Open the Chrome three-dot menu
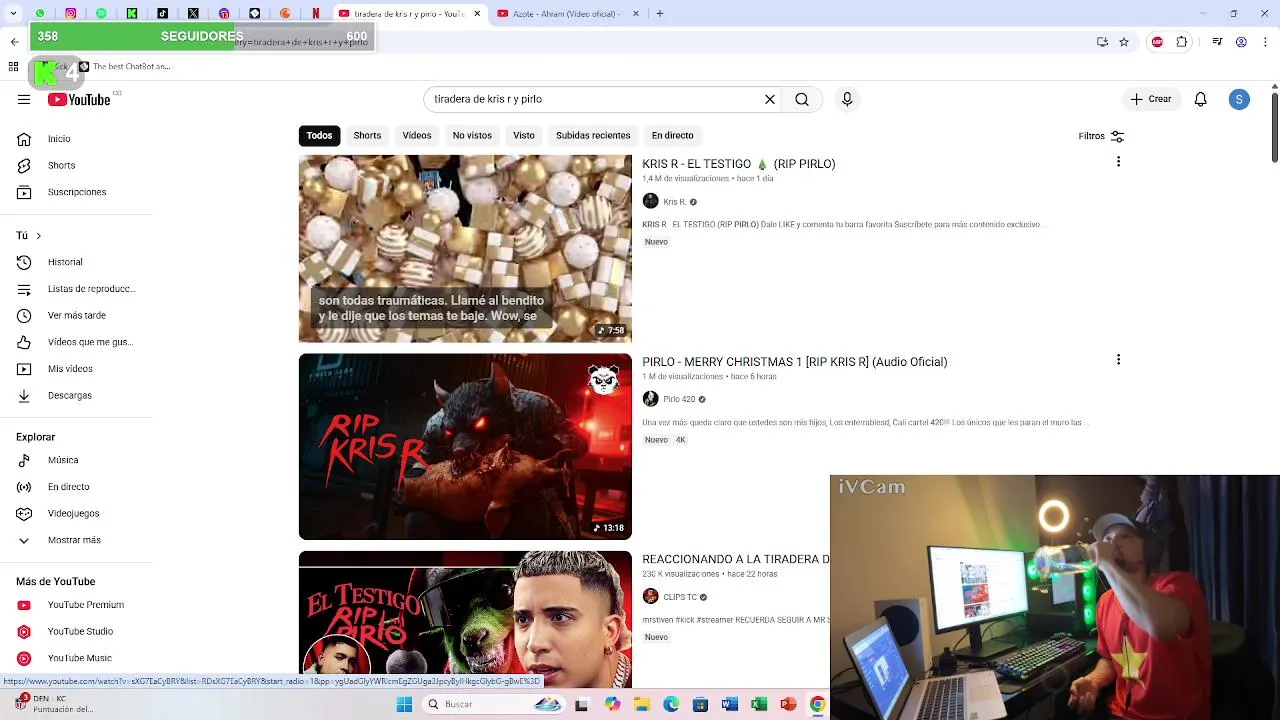This screenshot has width=1280, height=720. (1265, 42)
